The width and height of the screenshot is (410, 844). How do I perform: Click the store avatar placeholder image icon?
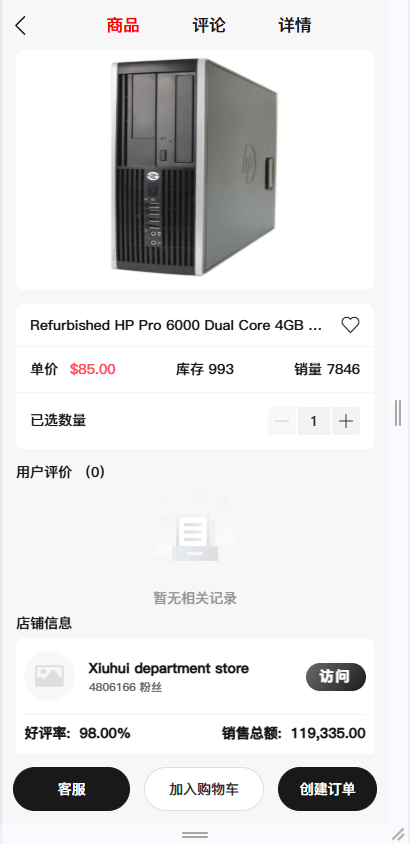pos(50,676)
